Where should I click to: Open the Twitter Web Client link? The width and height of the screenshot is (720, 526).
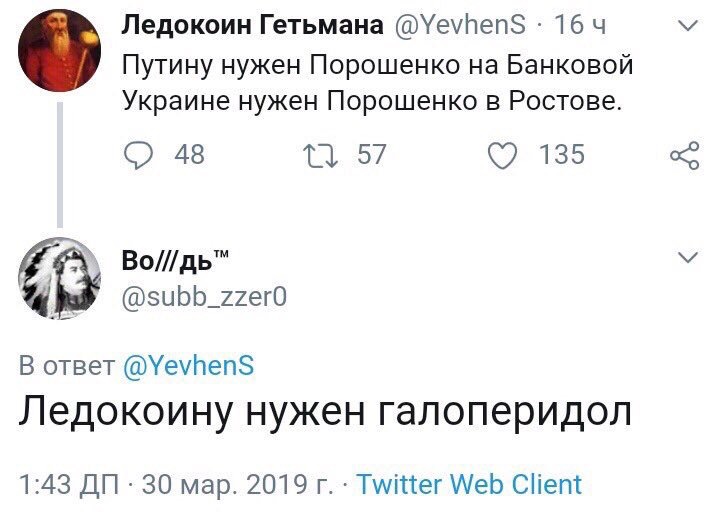469,485
